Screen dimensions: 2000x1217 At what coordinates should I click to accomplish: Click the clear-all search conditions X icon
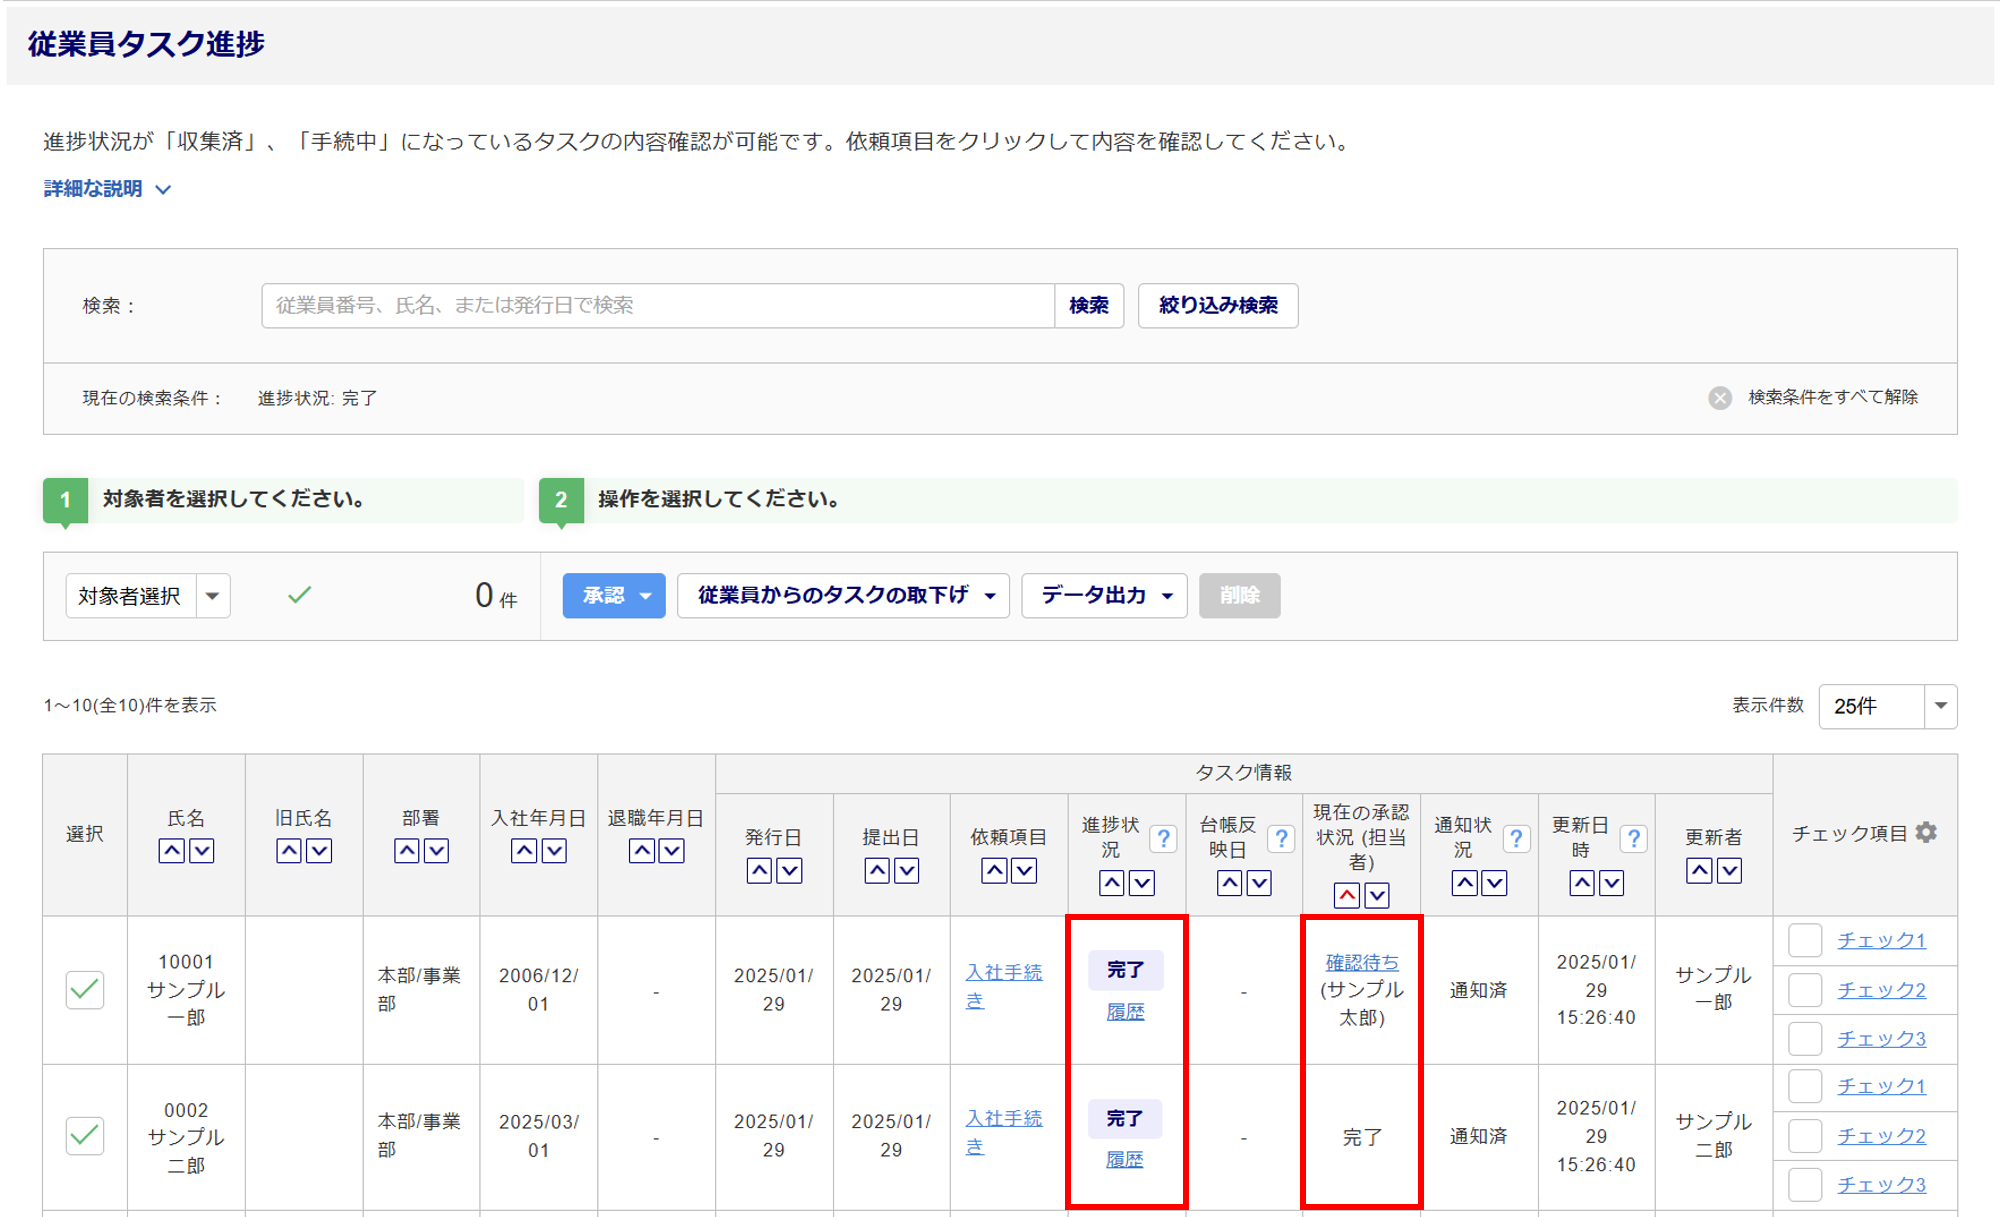(1720, 398)
